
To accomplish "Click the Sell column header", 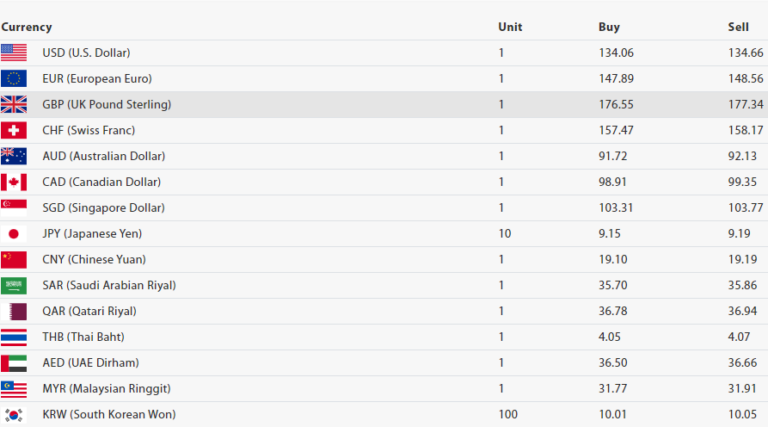I will click(739, 27).
